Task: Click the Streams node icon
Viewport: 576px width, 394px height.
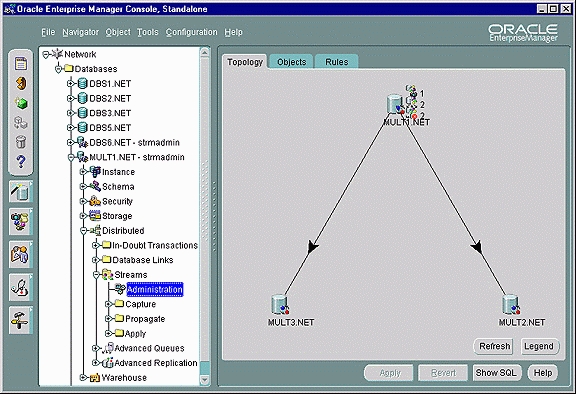Action: (x=107, y=274)
